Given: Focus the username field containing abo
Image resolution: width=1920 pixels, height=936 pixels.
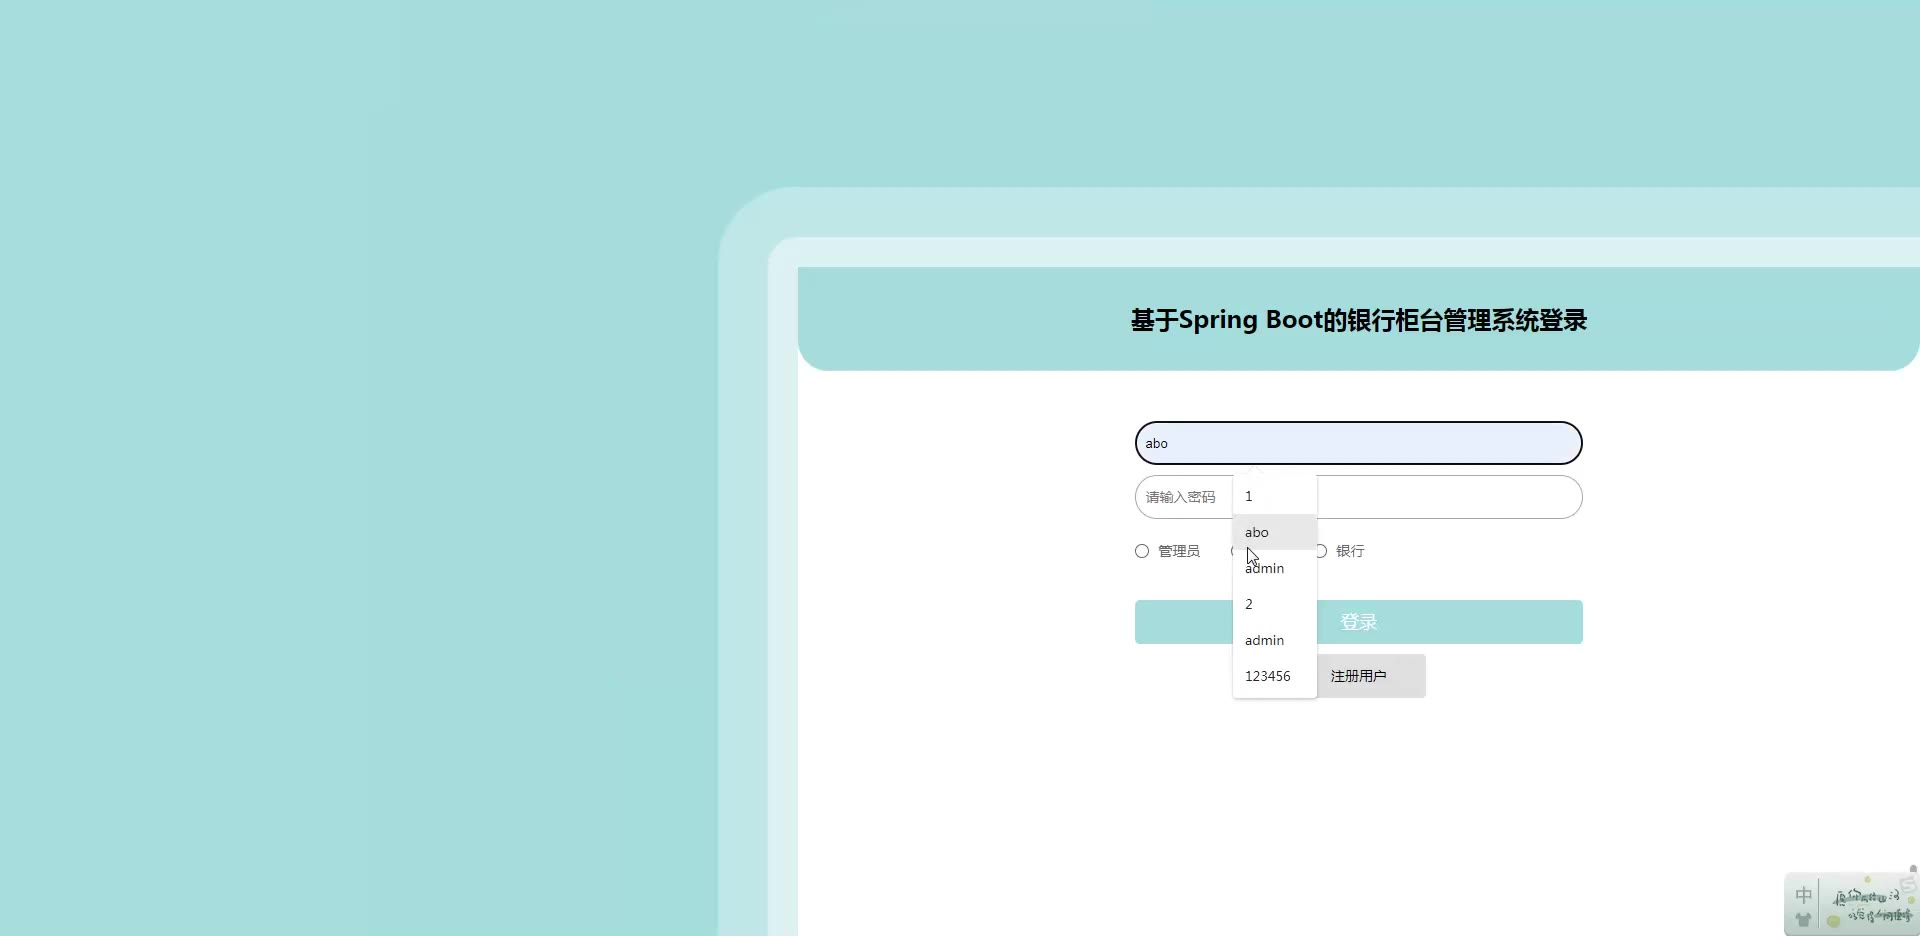Looking at the screenshot, I should coord(1358,443).
